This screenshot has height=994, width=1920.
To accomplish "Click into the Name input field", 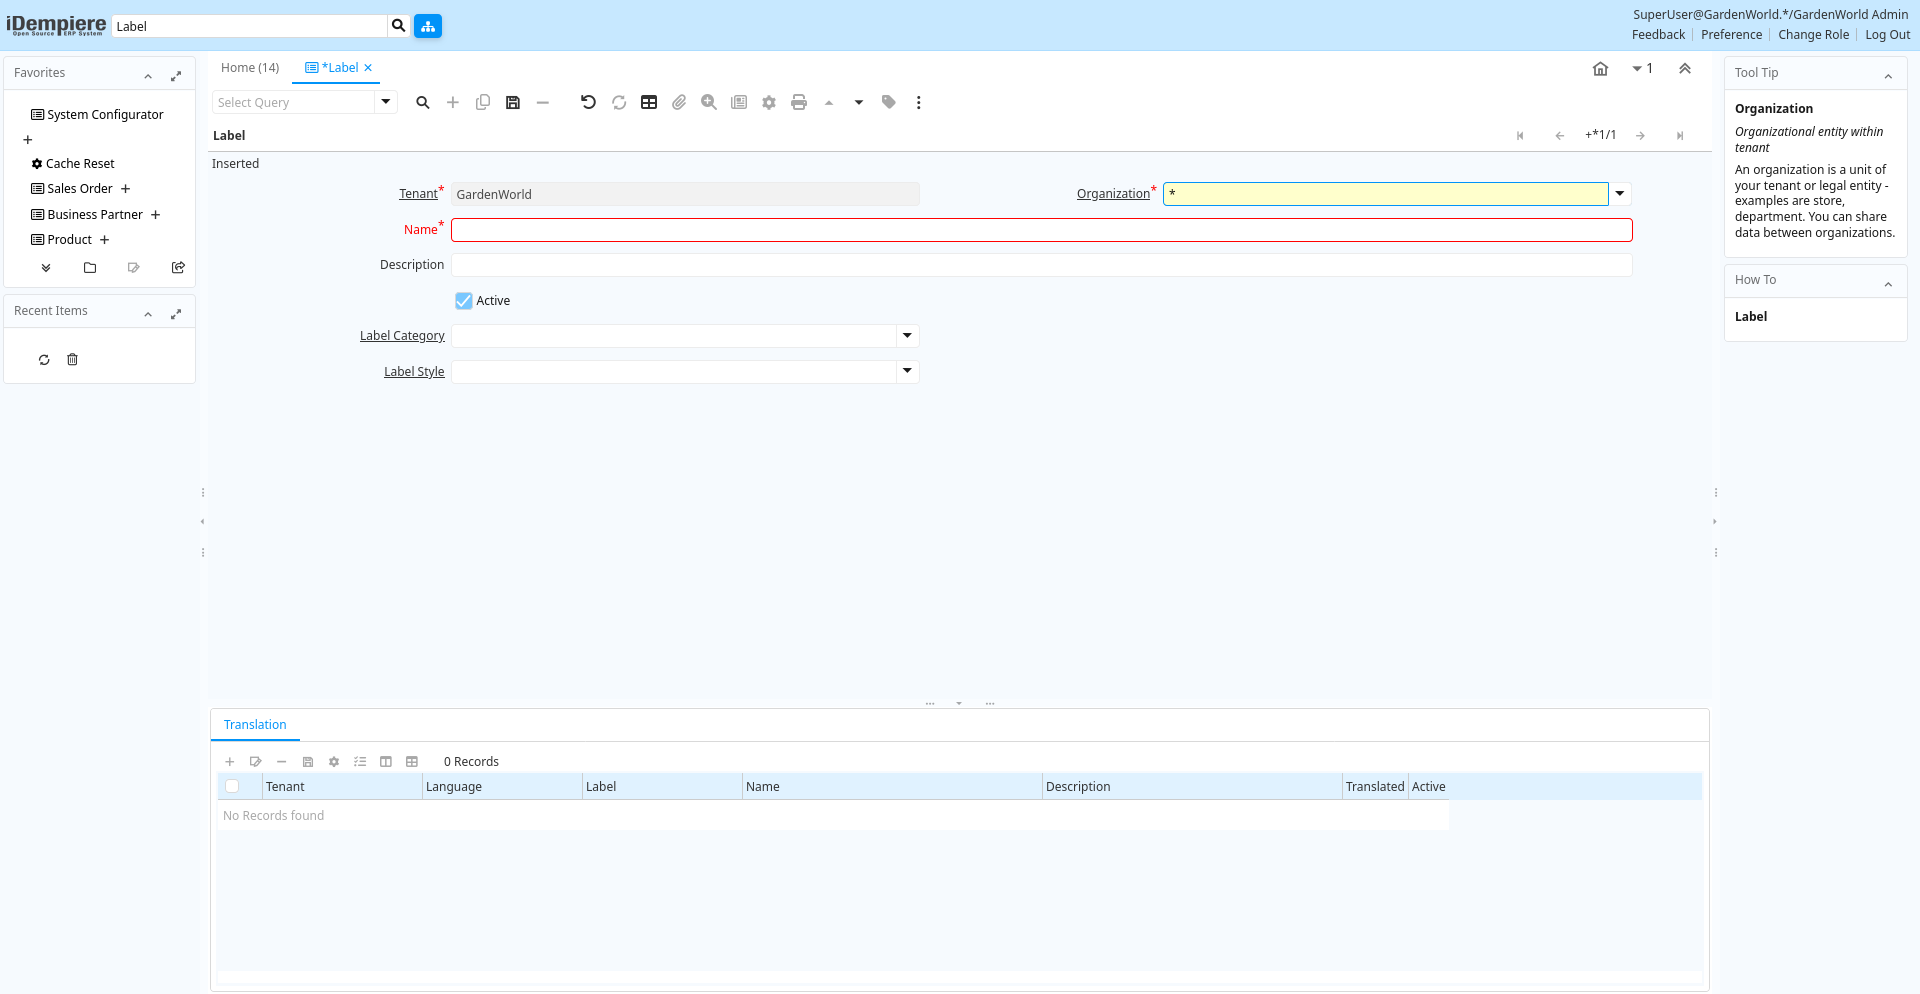I will 1041,230.
